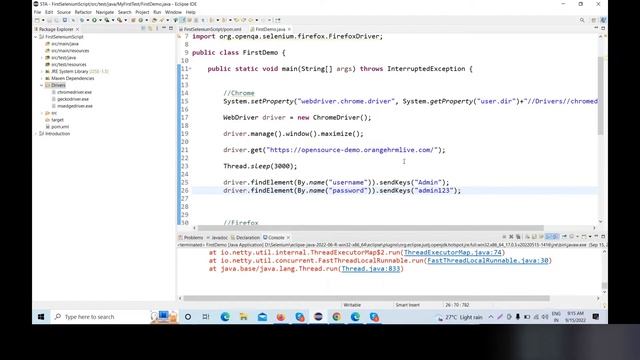
Task: Click Collapse All in Package Explorer
Action: tap(143, 29)
